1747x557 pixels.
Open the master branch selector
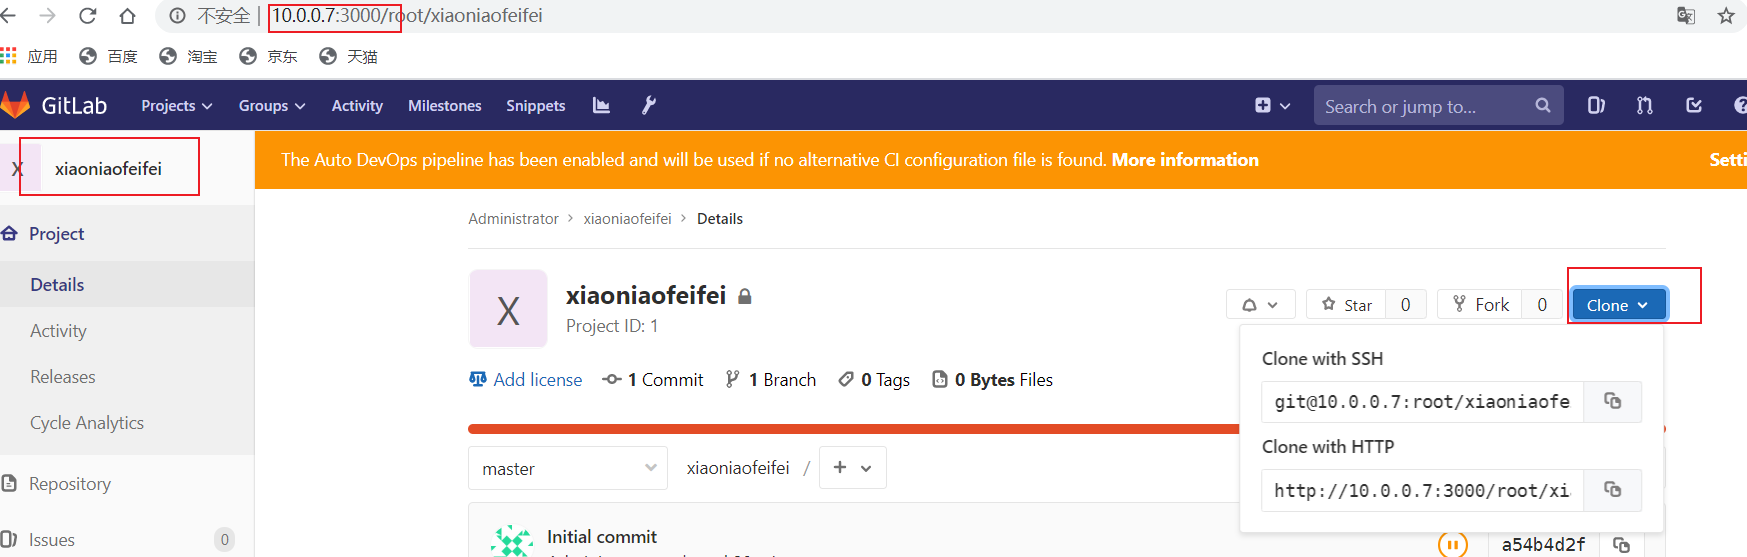tap(567, 468)
